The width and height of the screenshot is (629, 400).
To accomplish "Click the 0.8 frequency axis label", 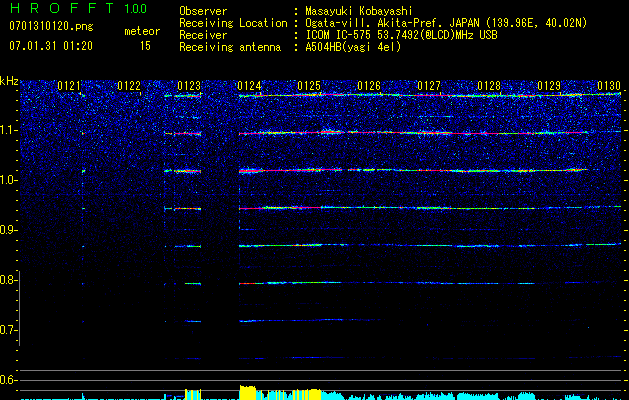I will [8, 280].
